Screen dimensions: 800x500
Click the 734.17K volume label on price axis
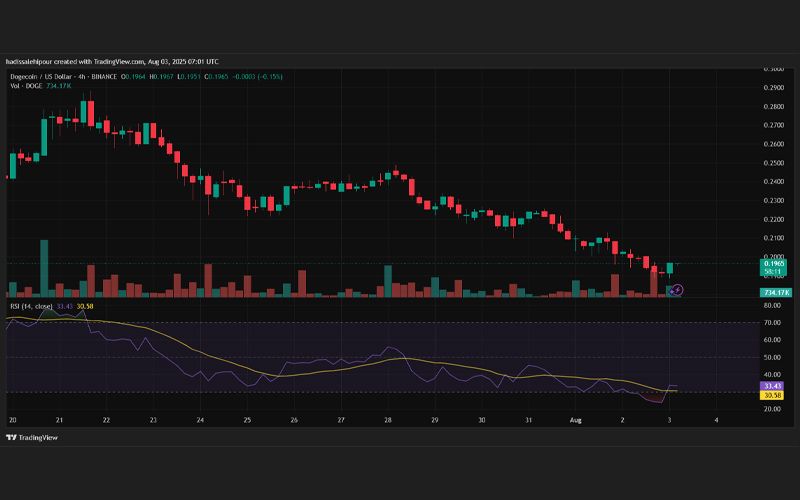tap(776, 292)
